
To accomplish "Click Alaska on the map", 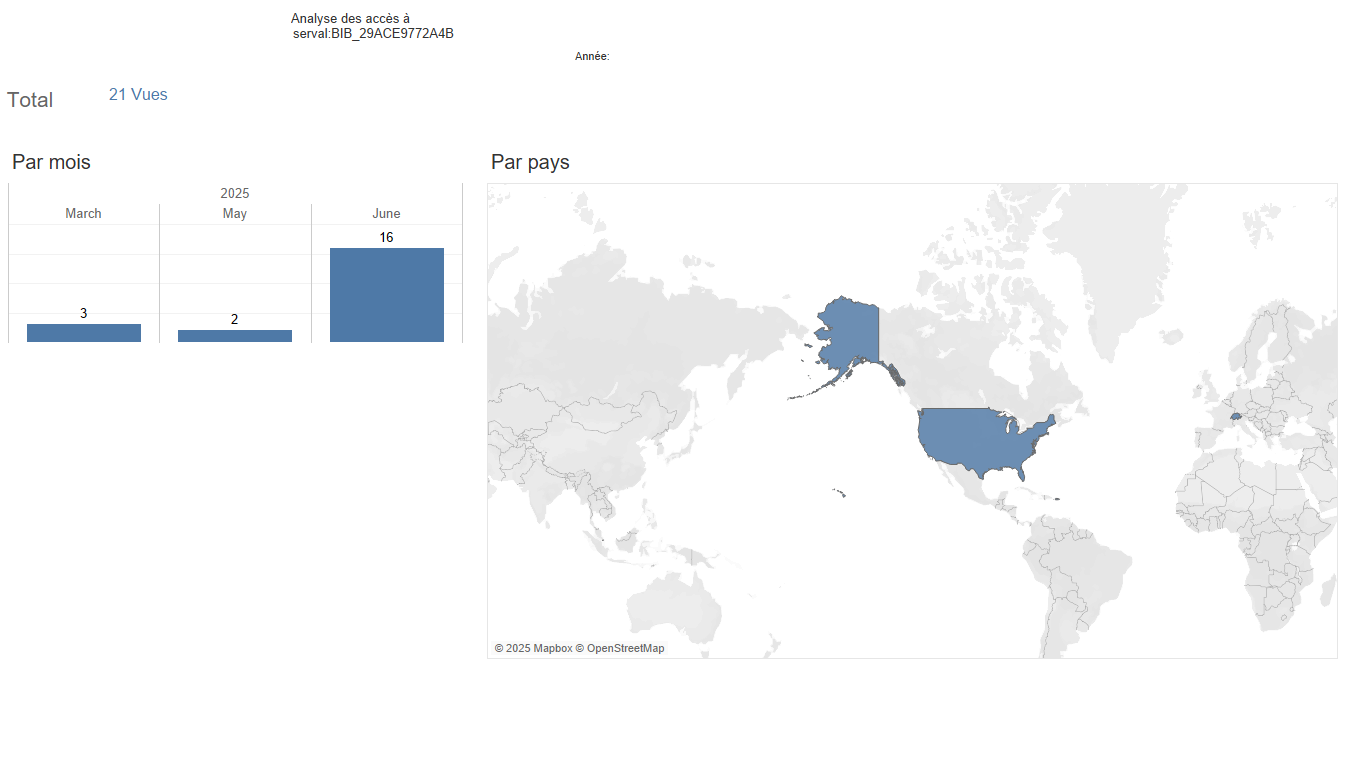I will click(850, 335).
